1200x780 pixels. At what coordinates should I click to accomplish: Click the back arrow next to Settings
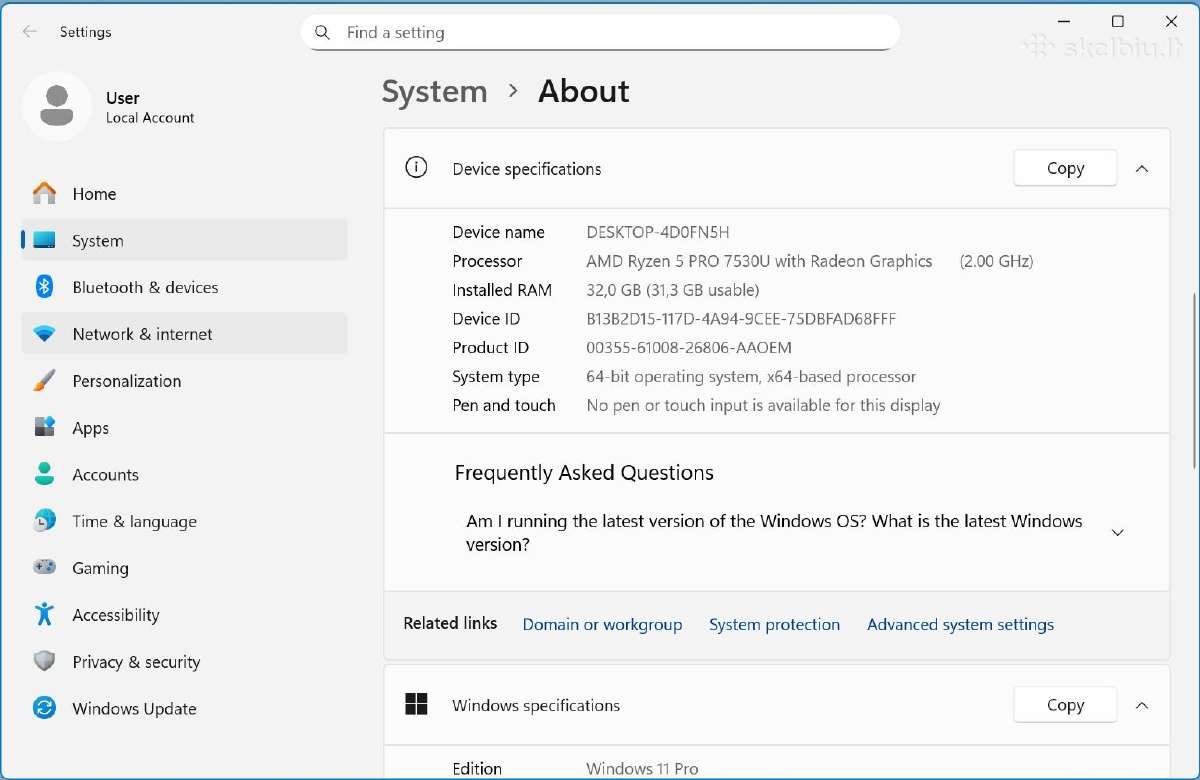tap(30, 32)
